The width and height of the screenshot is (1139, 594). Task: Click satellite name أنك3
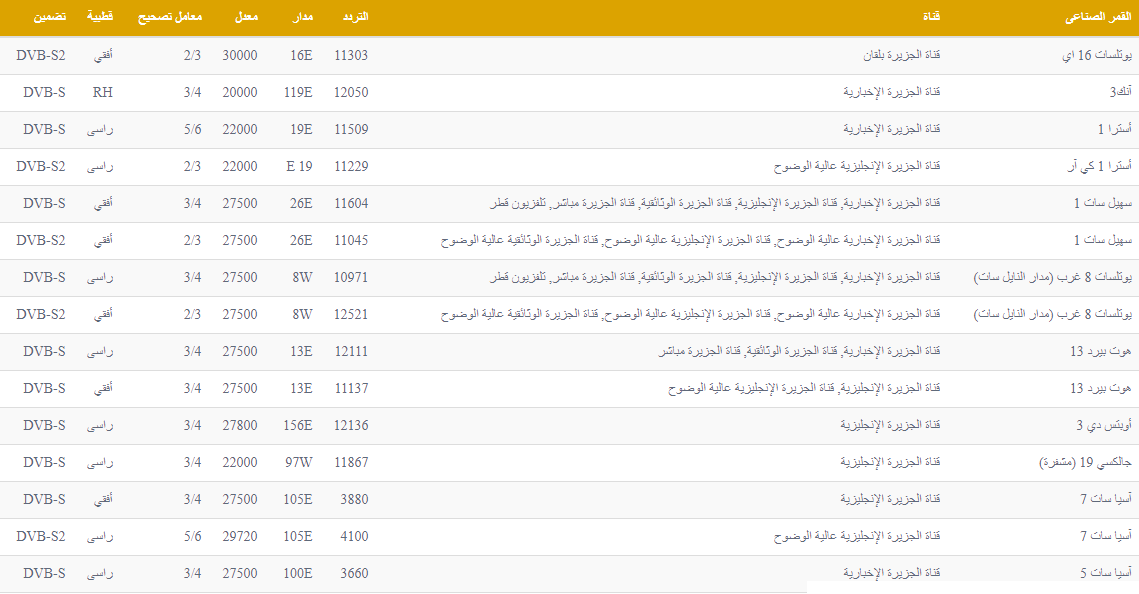click(1120, 92)
